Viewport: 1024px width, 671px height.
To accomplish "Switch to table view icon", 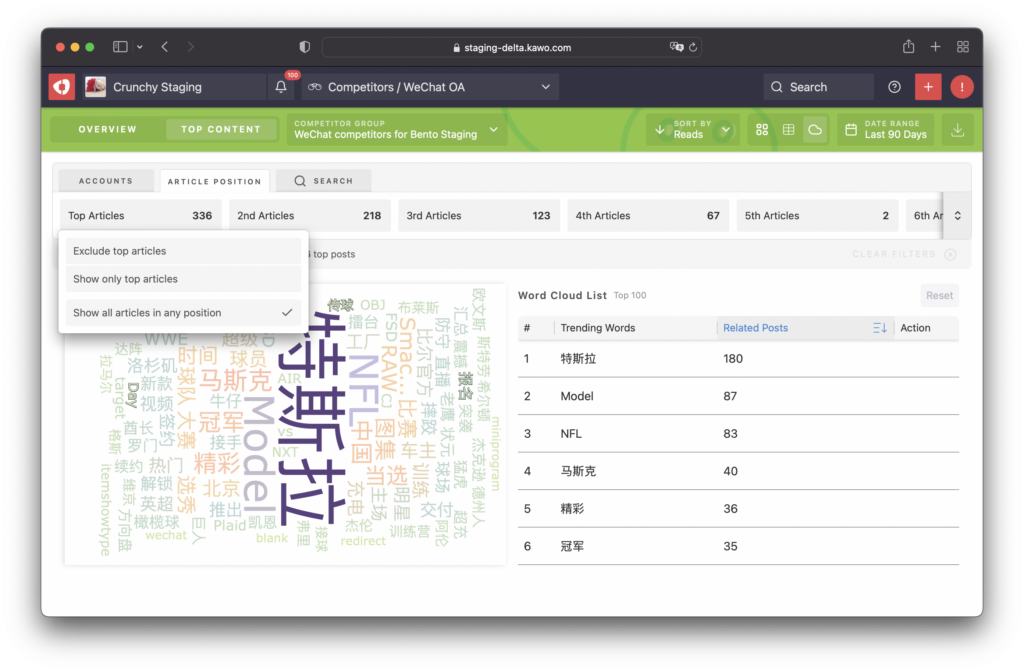I will click(x=788, y=129).
